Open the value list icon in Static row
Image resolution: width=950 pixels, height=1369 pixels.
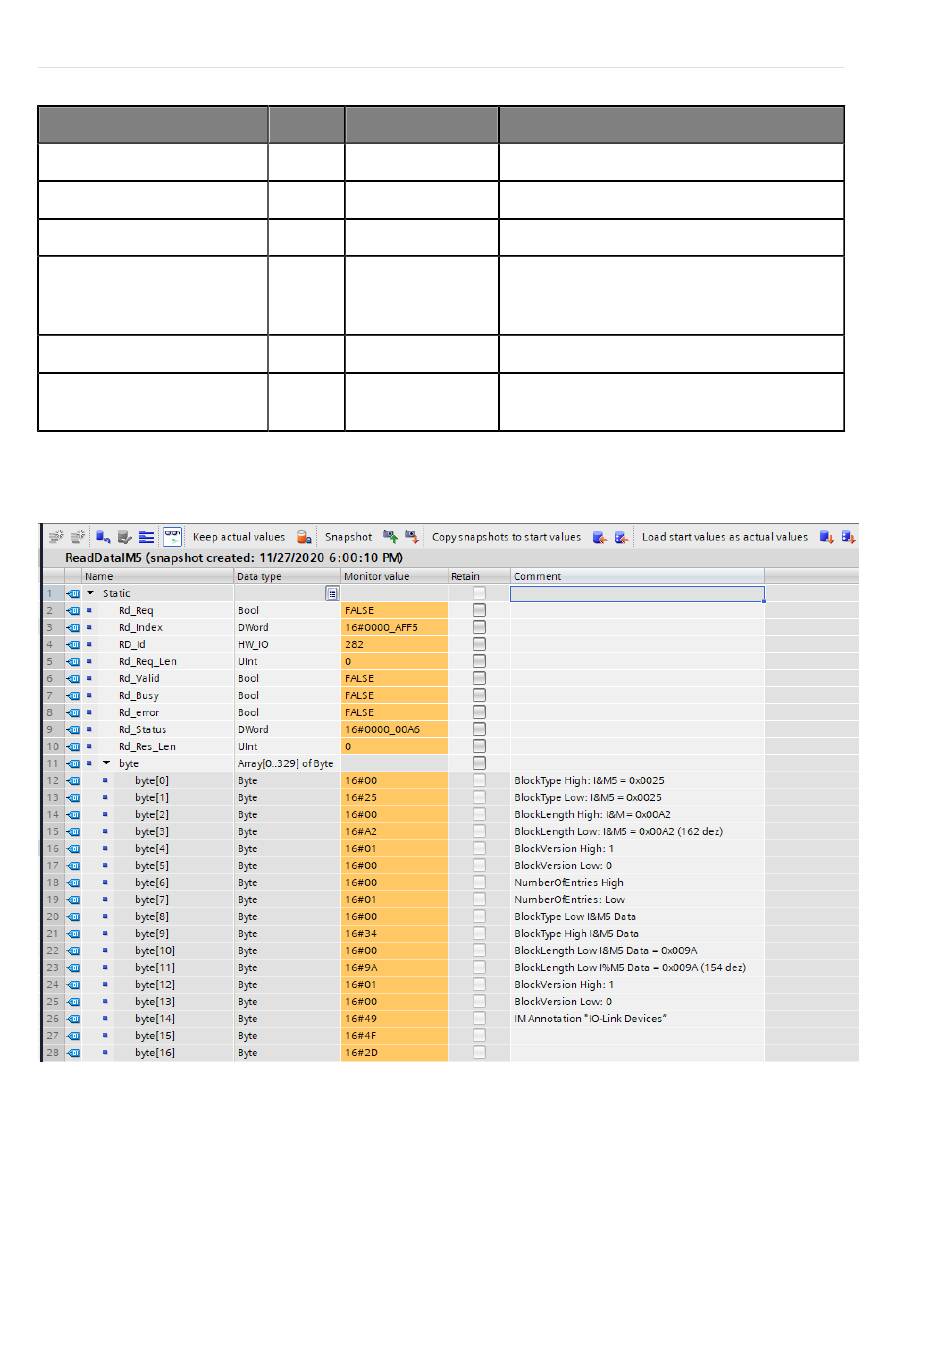pos(332,594)
